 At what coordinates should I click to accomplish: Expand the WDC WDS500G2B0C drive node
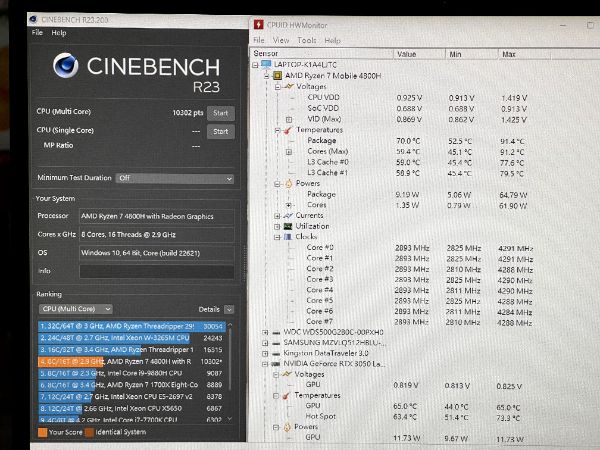pyautogui.click(x=265, y=332)
